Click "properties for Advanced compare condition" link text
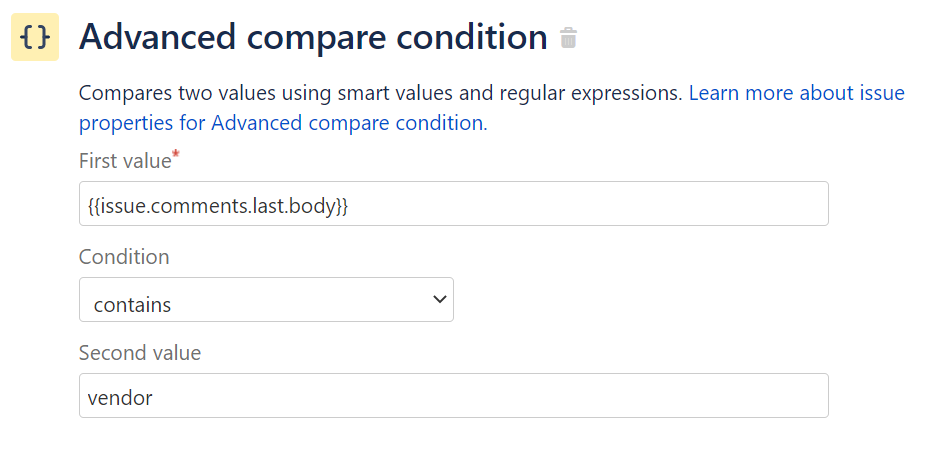The height and width of the screenshot is (449, 940). (x=281, y=123)
